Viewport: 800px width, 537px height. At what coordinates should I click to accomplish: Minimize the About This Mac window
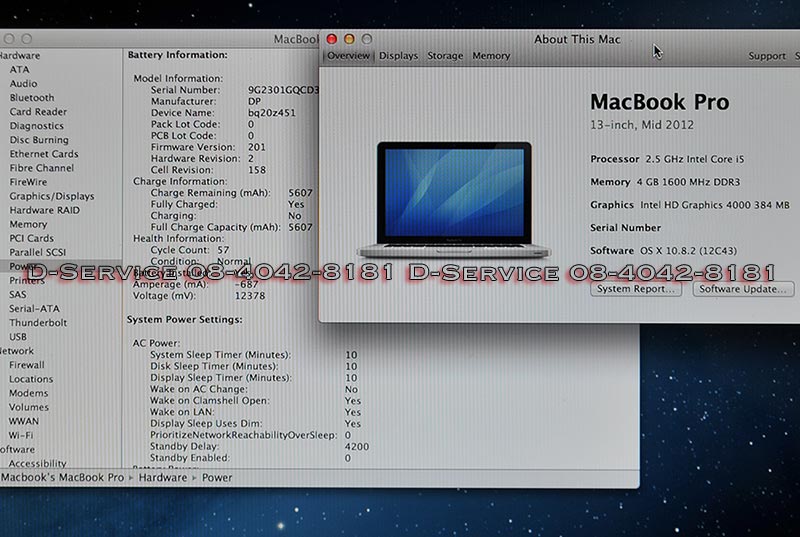(x=349, y=39)
